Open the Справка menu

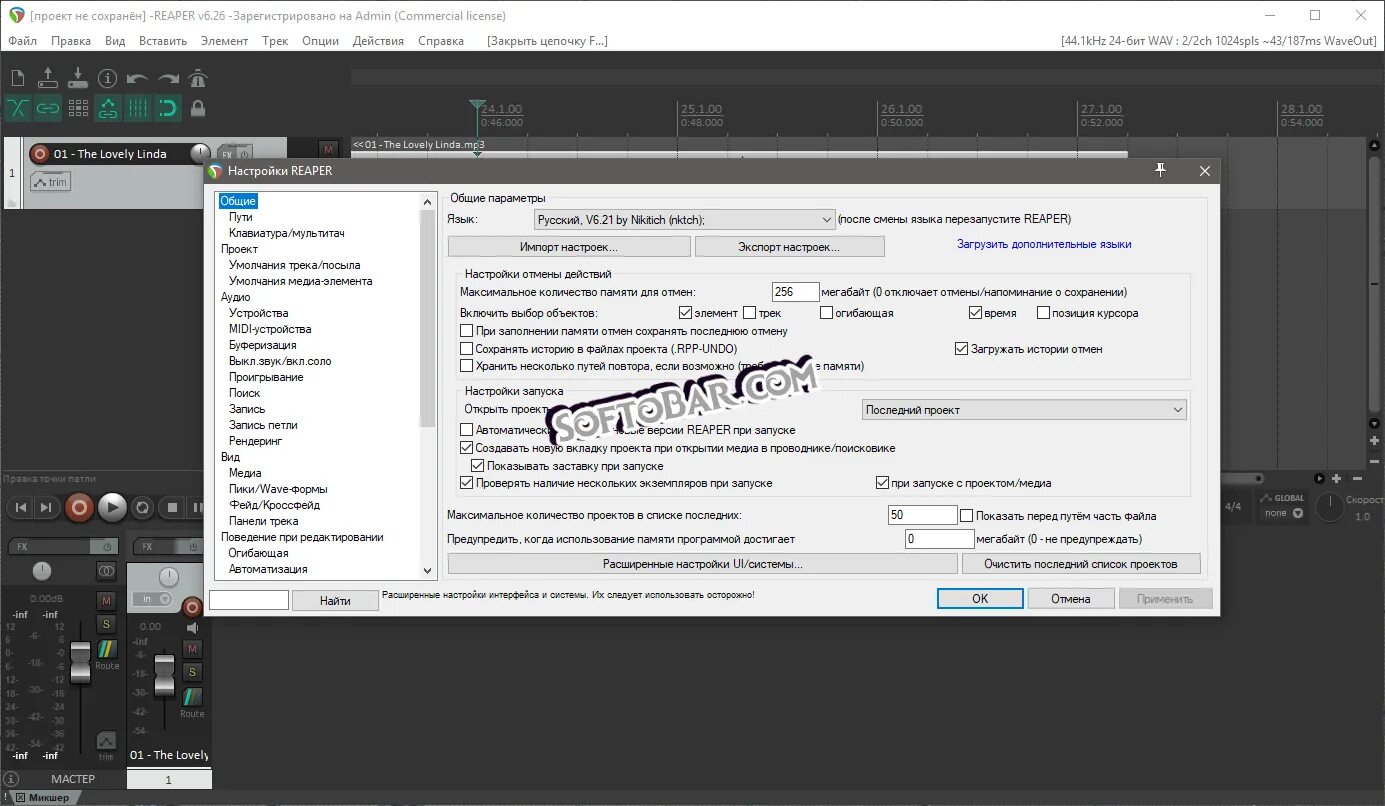point(440,41)
